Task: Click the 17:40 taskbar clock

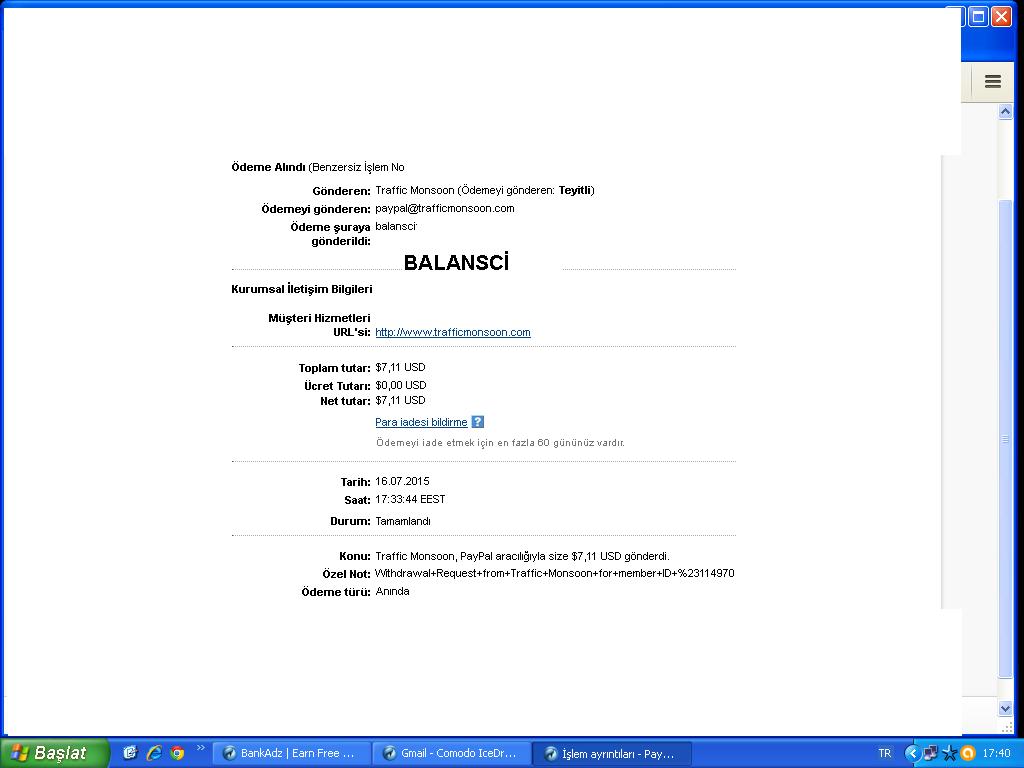Action: [997, 753]
